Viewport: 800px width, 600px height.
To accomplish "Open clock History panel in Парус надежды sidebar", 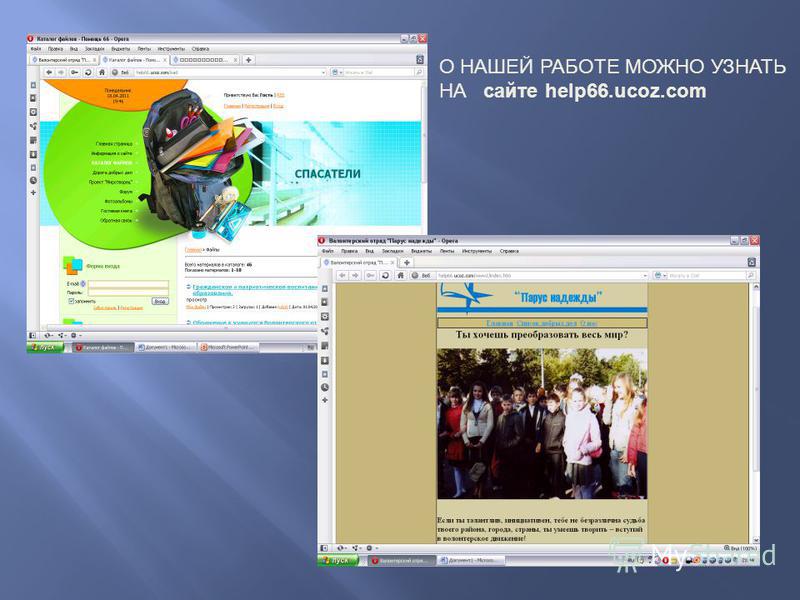I will (324, 387).
